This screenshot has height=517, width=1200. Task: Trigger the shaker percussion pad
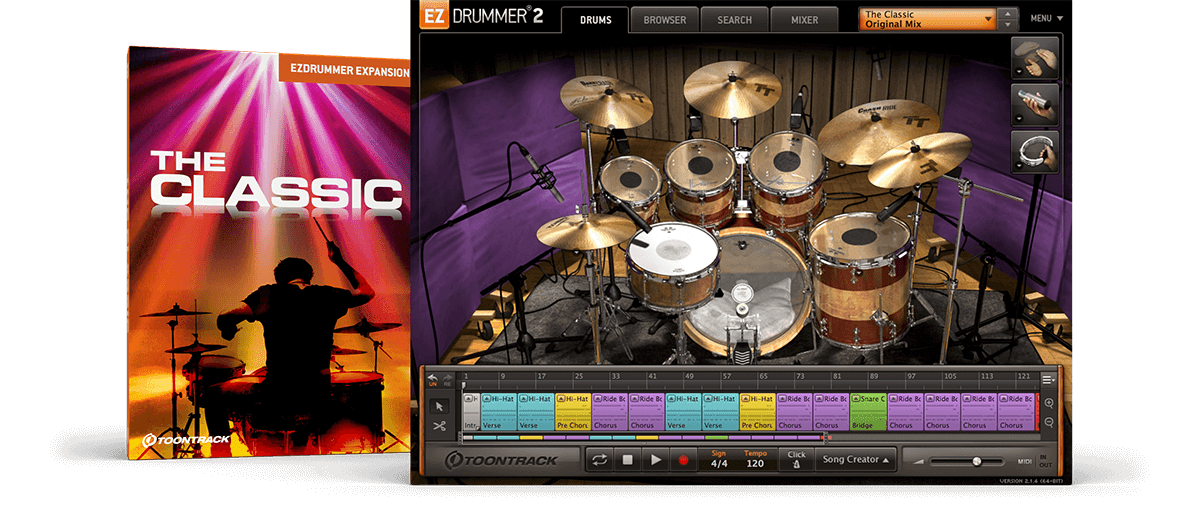[1035, 104]
